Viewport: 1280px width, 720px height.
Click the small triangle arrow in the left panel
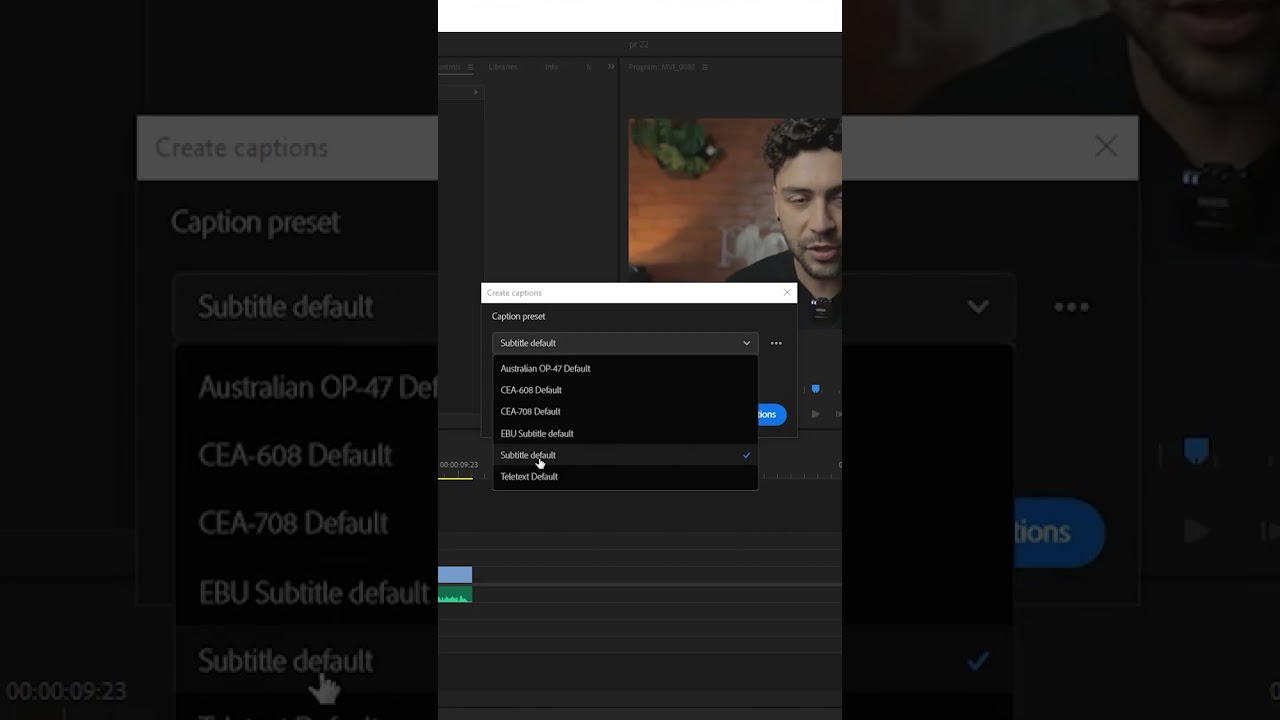[476, 92]
